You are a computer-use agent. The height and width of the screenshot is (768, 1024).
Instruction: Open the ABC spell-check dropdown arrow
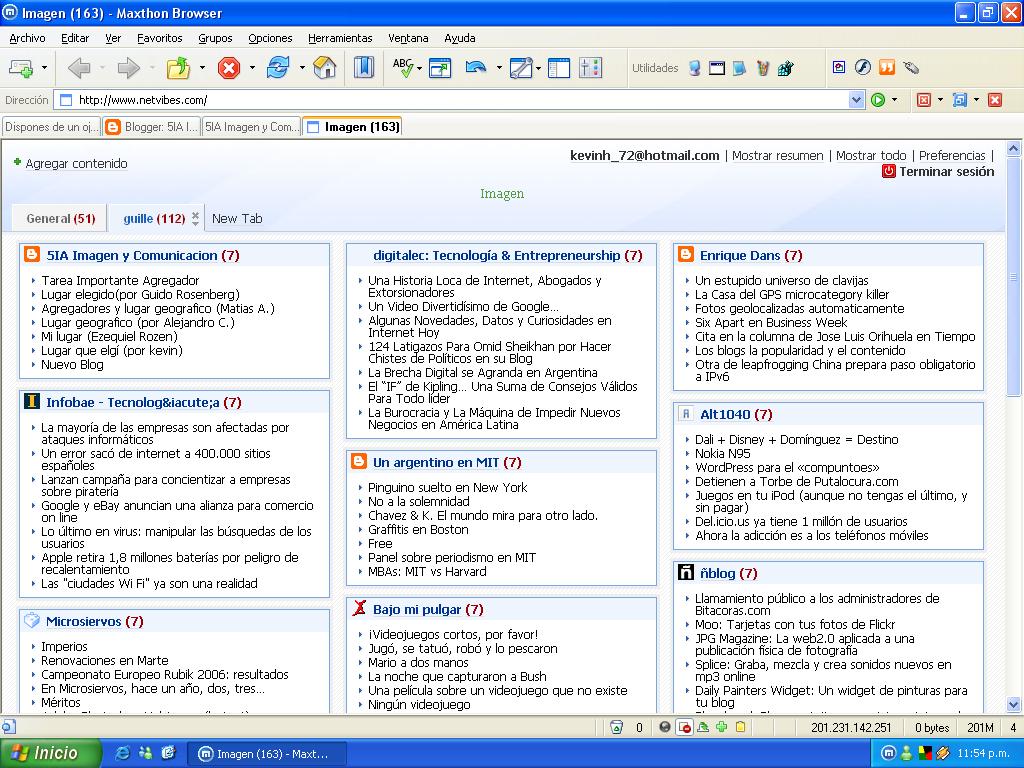click(419, 69)
